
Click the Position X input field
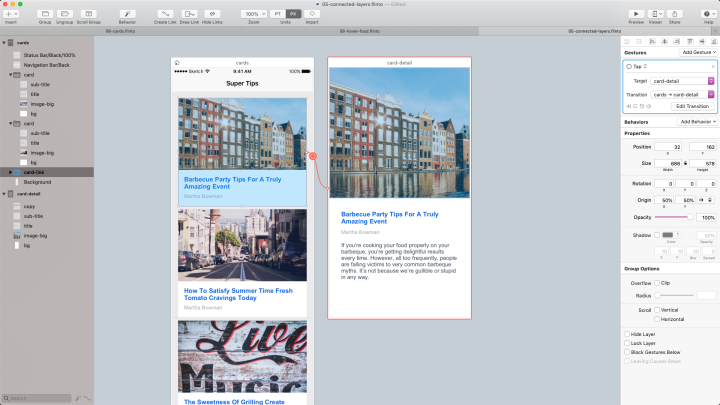(668, 147)
